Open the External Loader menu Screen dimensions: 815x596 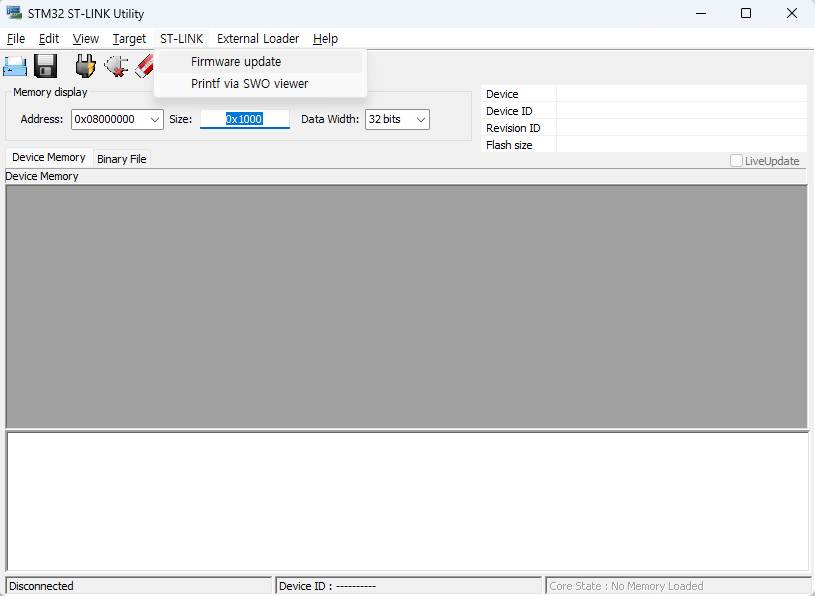point(258,38)
